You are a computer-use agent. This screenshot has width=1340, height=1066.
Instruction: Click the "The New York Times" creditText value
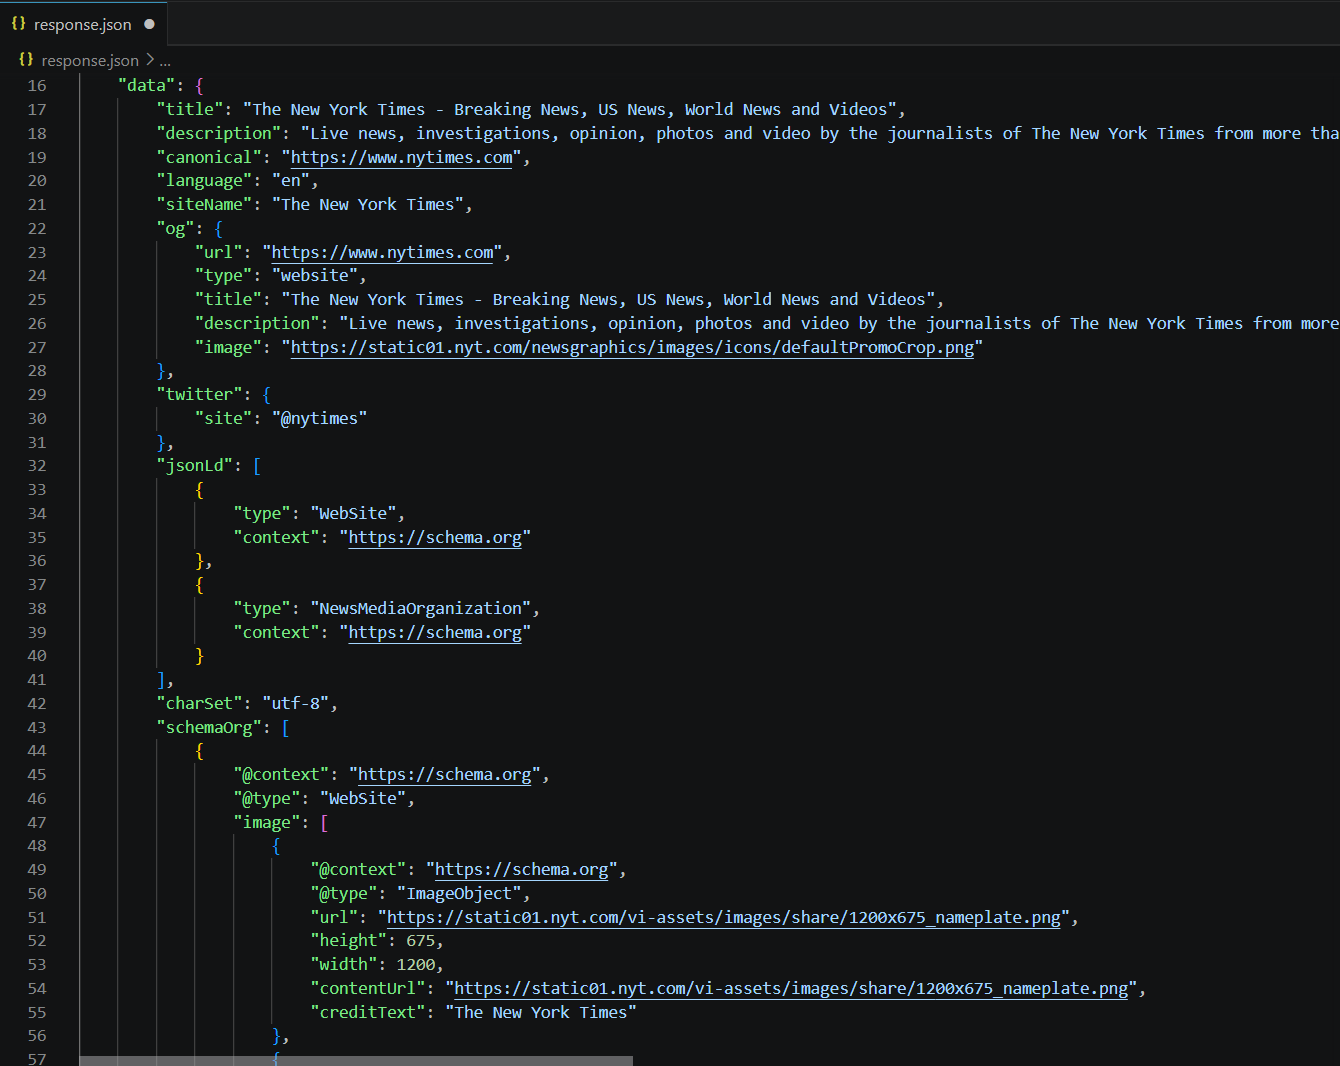tap(541, 1012)
